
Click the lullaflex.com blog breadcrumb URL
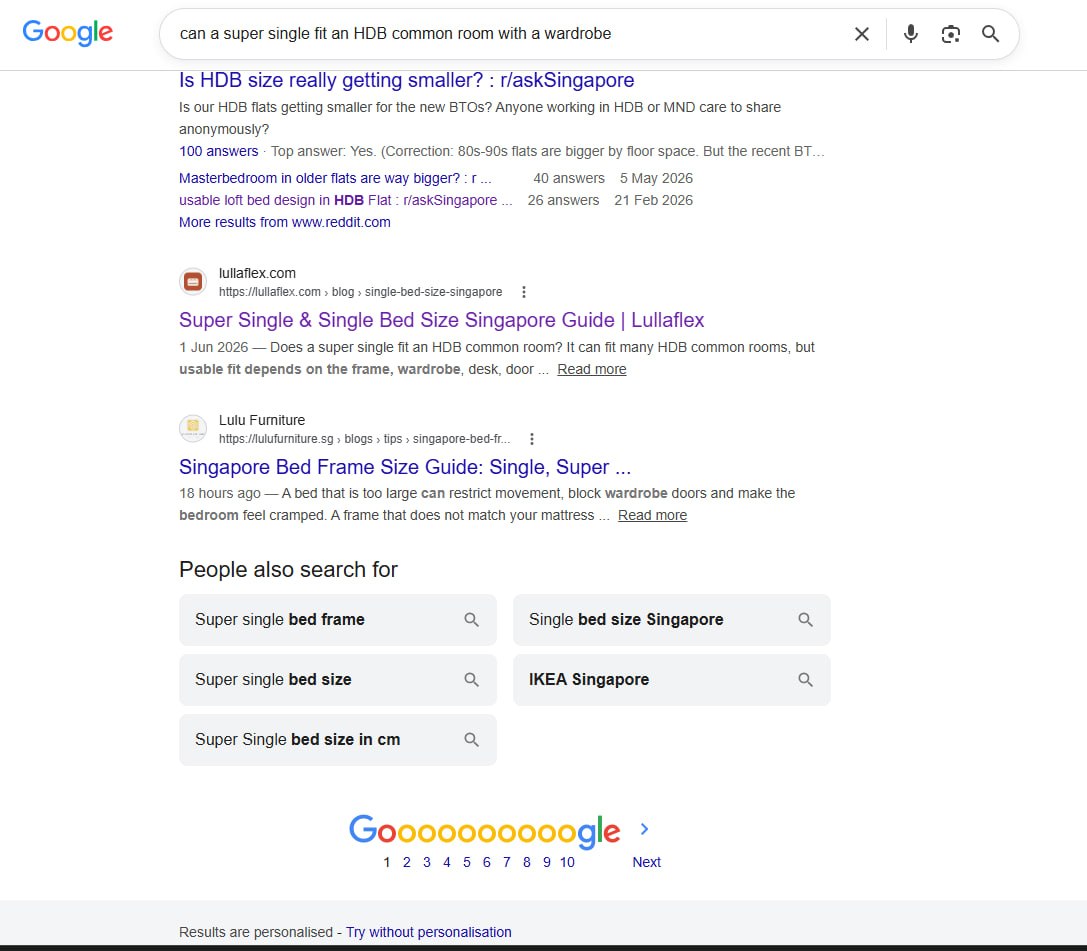point(360,292)
